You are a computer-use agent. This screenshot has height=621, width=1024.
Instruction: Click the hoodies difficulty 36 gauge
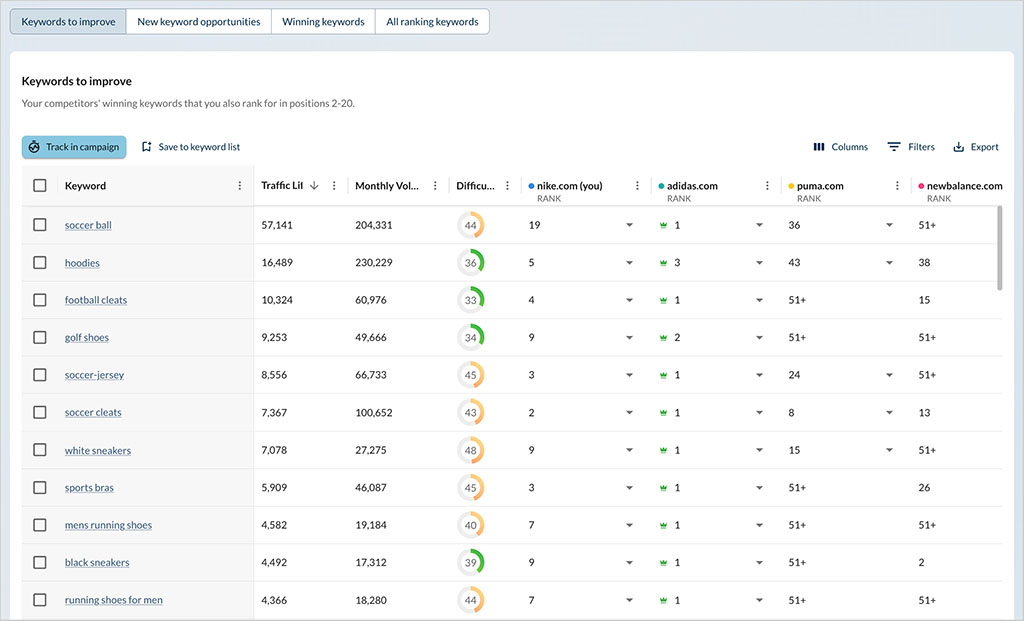[470, 263]
